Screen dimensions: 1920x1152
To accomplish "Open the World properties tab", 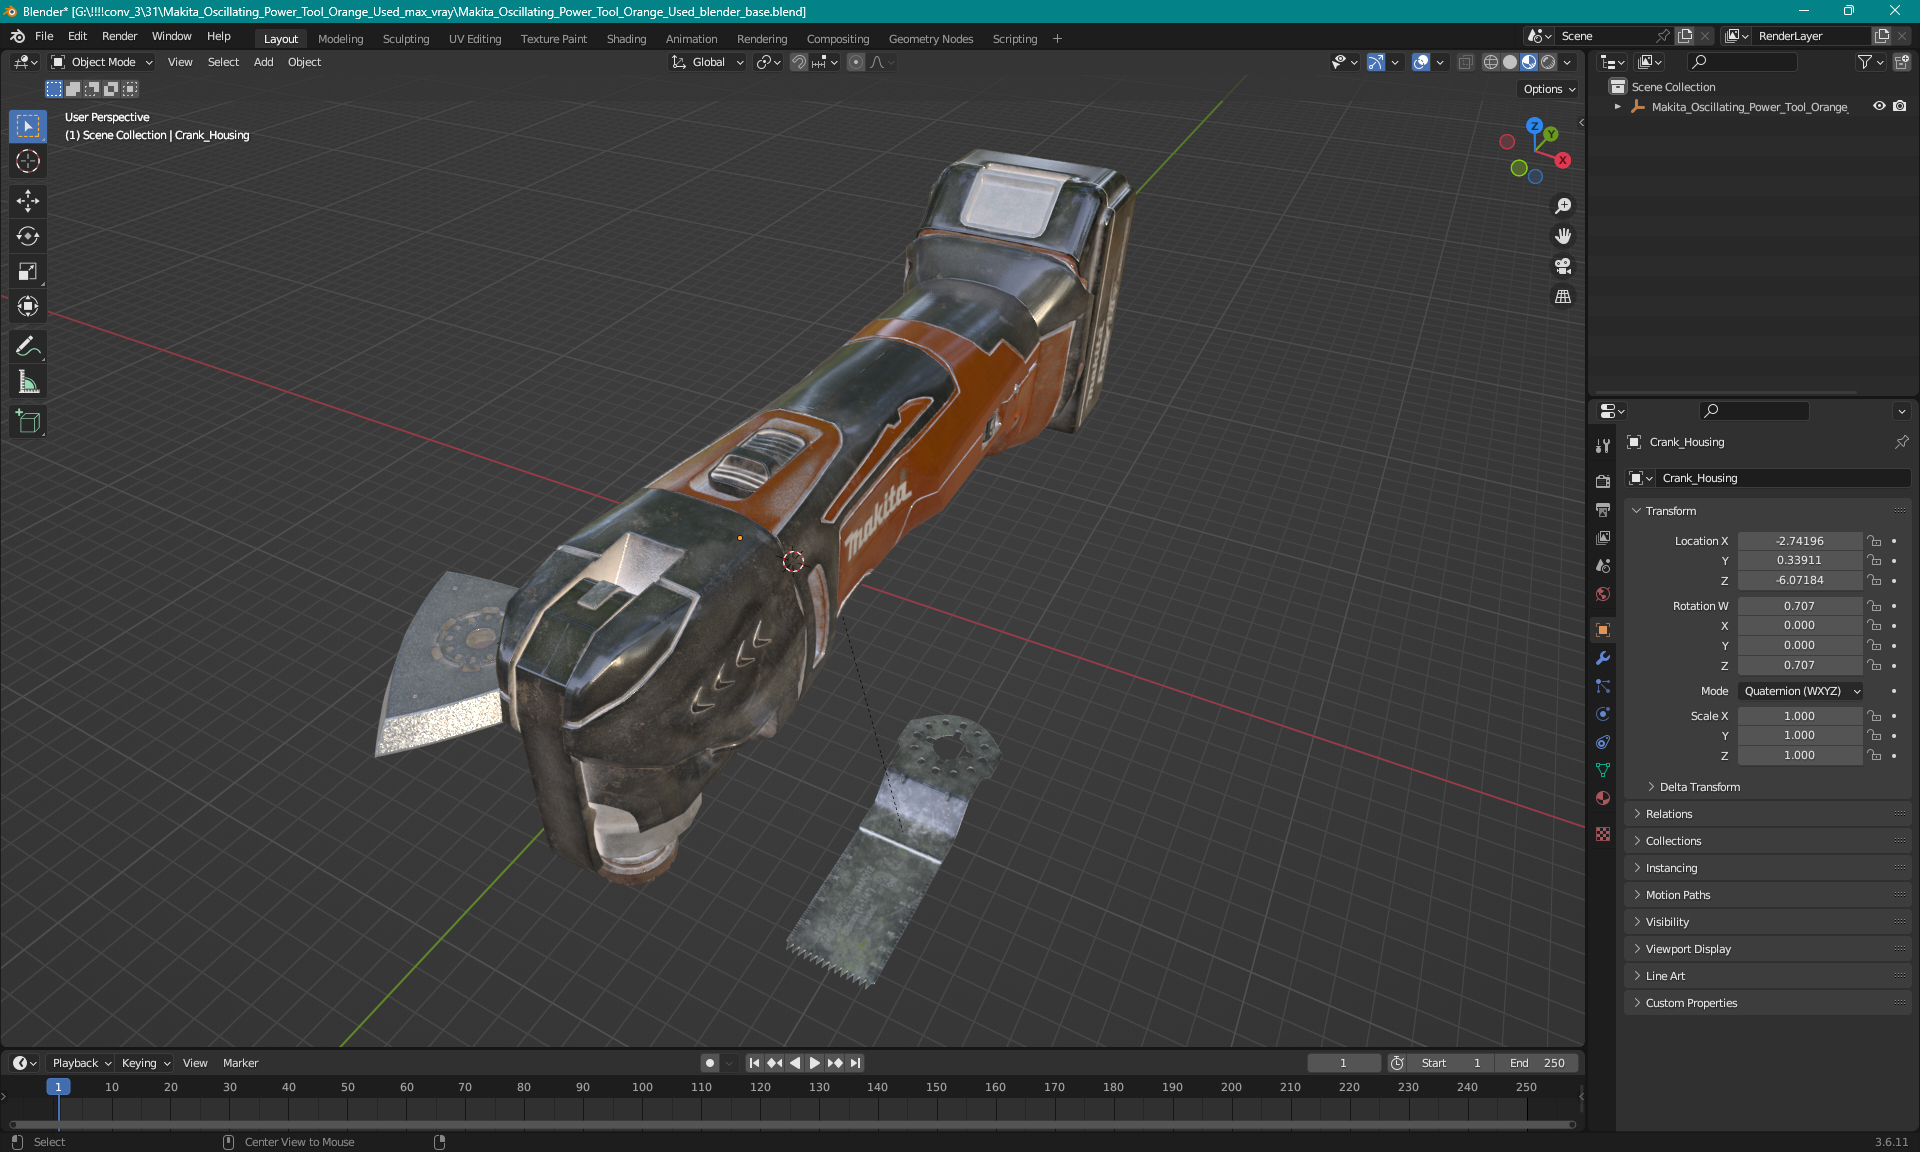I will (x=1603, y=594).
